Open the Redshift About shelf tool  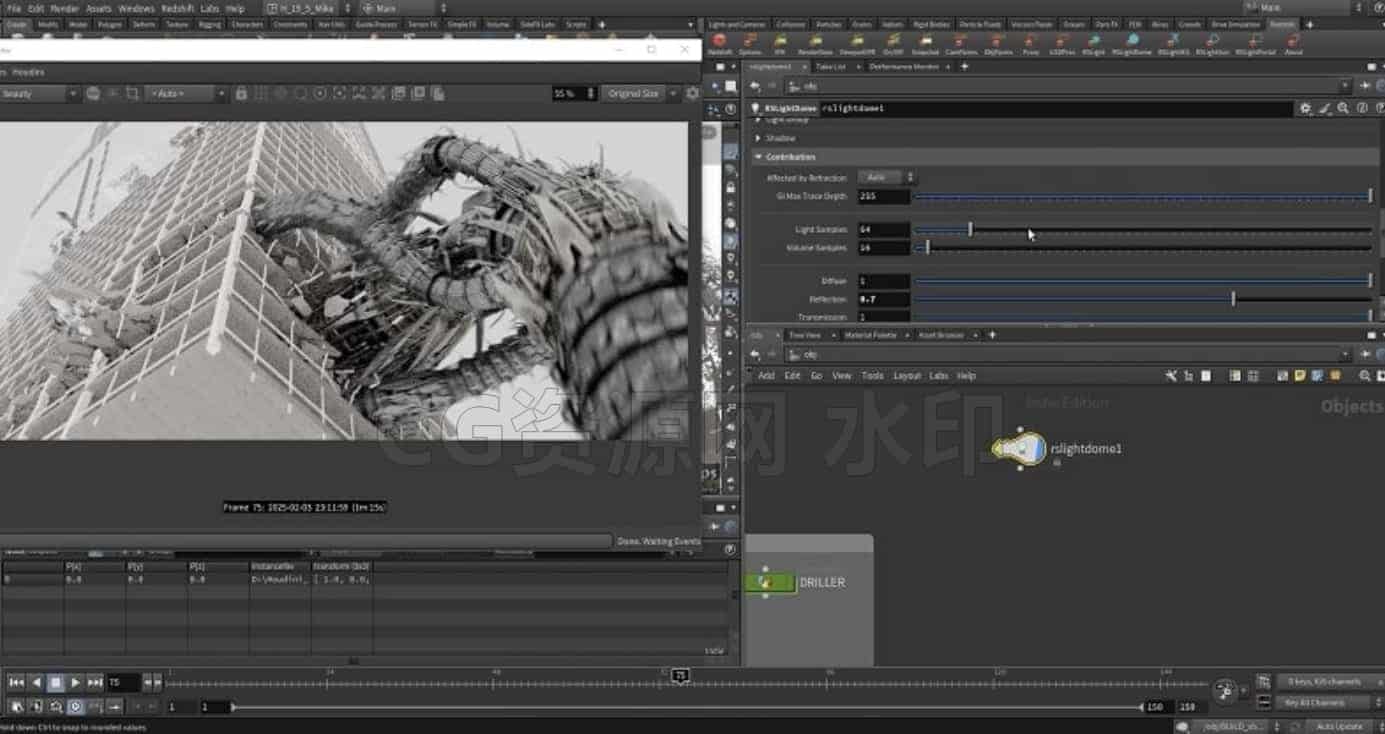[x=1294, y=43]
